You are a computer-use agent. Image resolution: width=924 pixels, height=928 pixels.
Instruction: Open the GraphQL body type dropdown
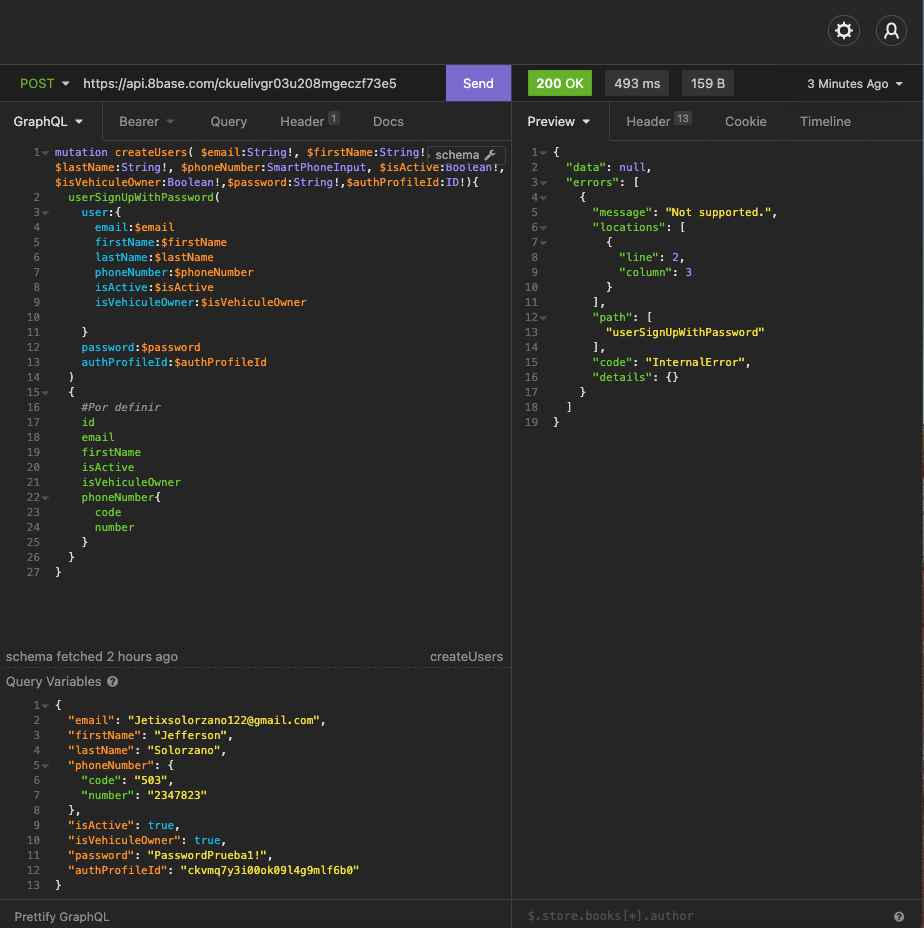coord(48,122)
